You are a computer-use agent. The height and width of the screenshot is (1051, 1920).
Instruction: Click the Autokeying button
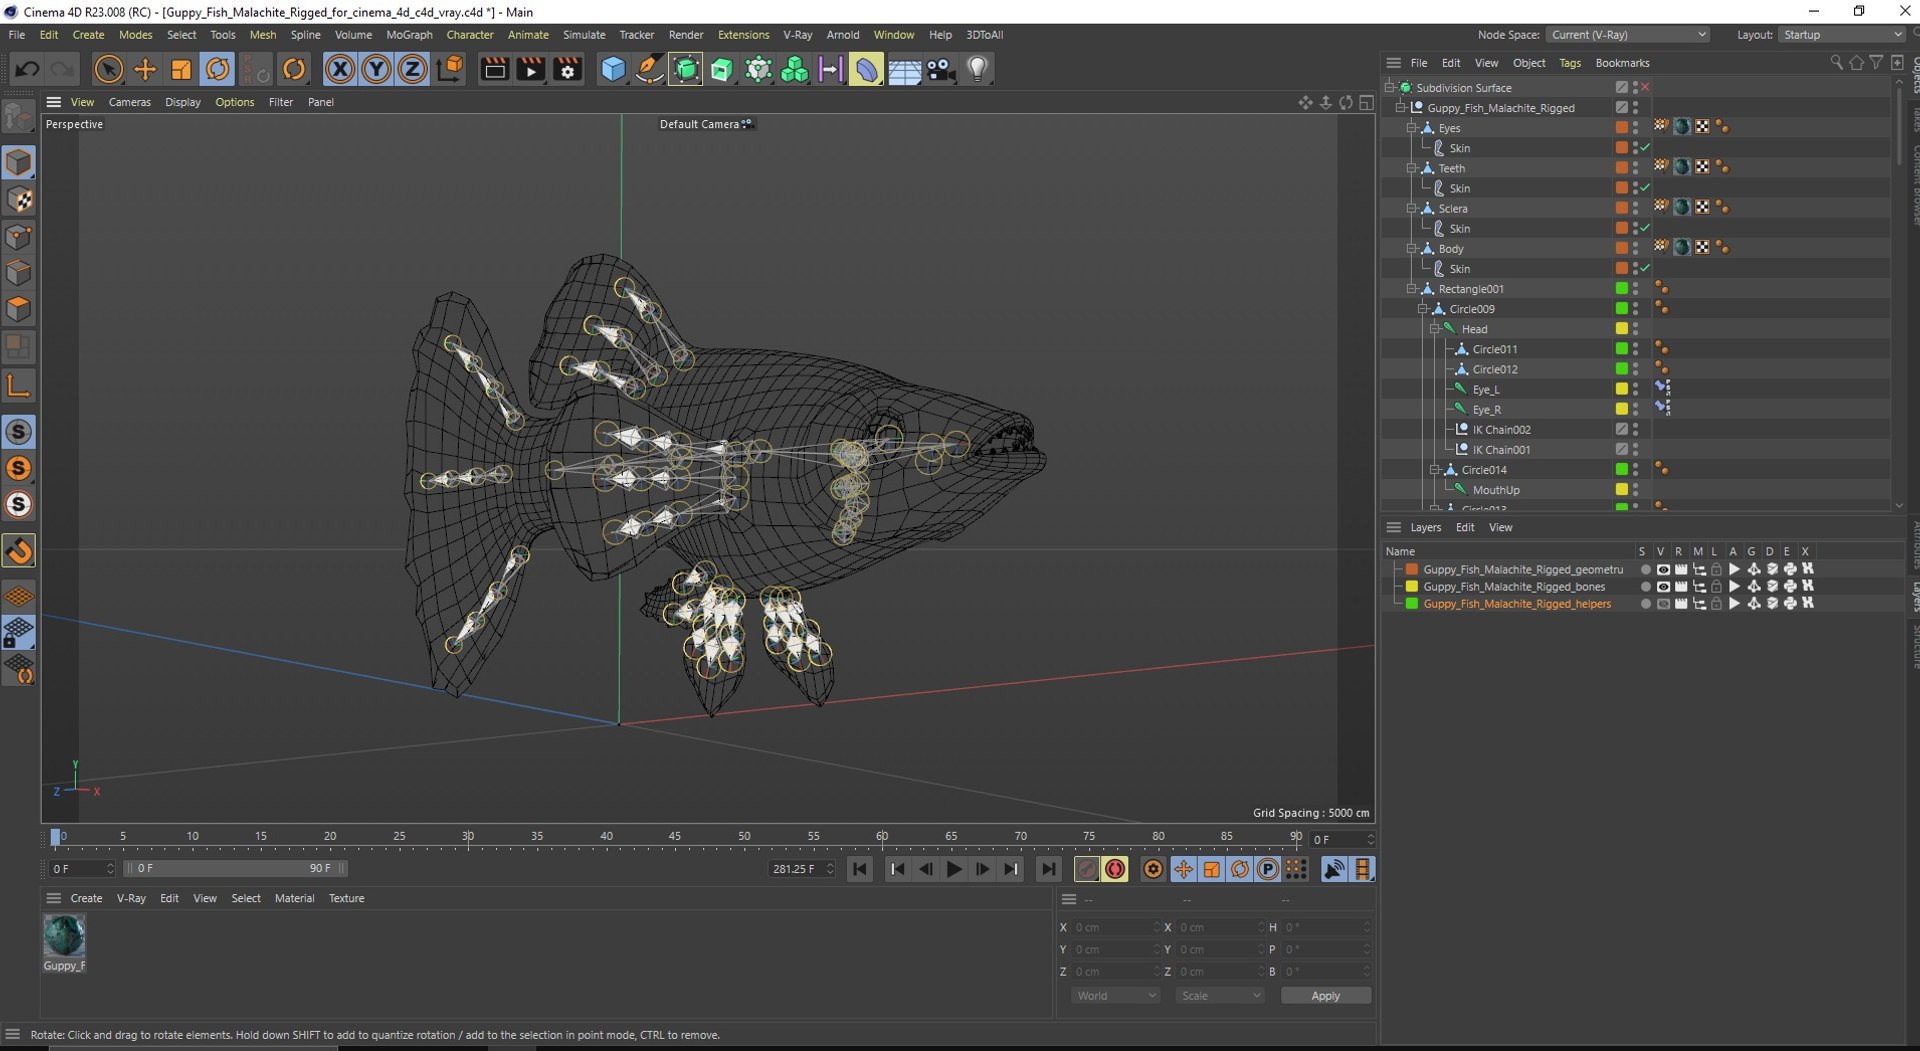(x=1115, y=869)
